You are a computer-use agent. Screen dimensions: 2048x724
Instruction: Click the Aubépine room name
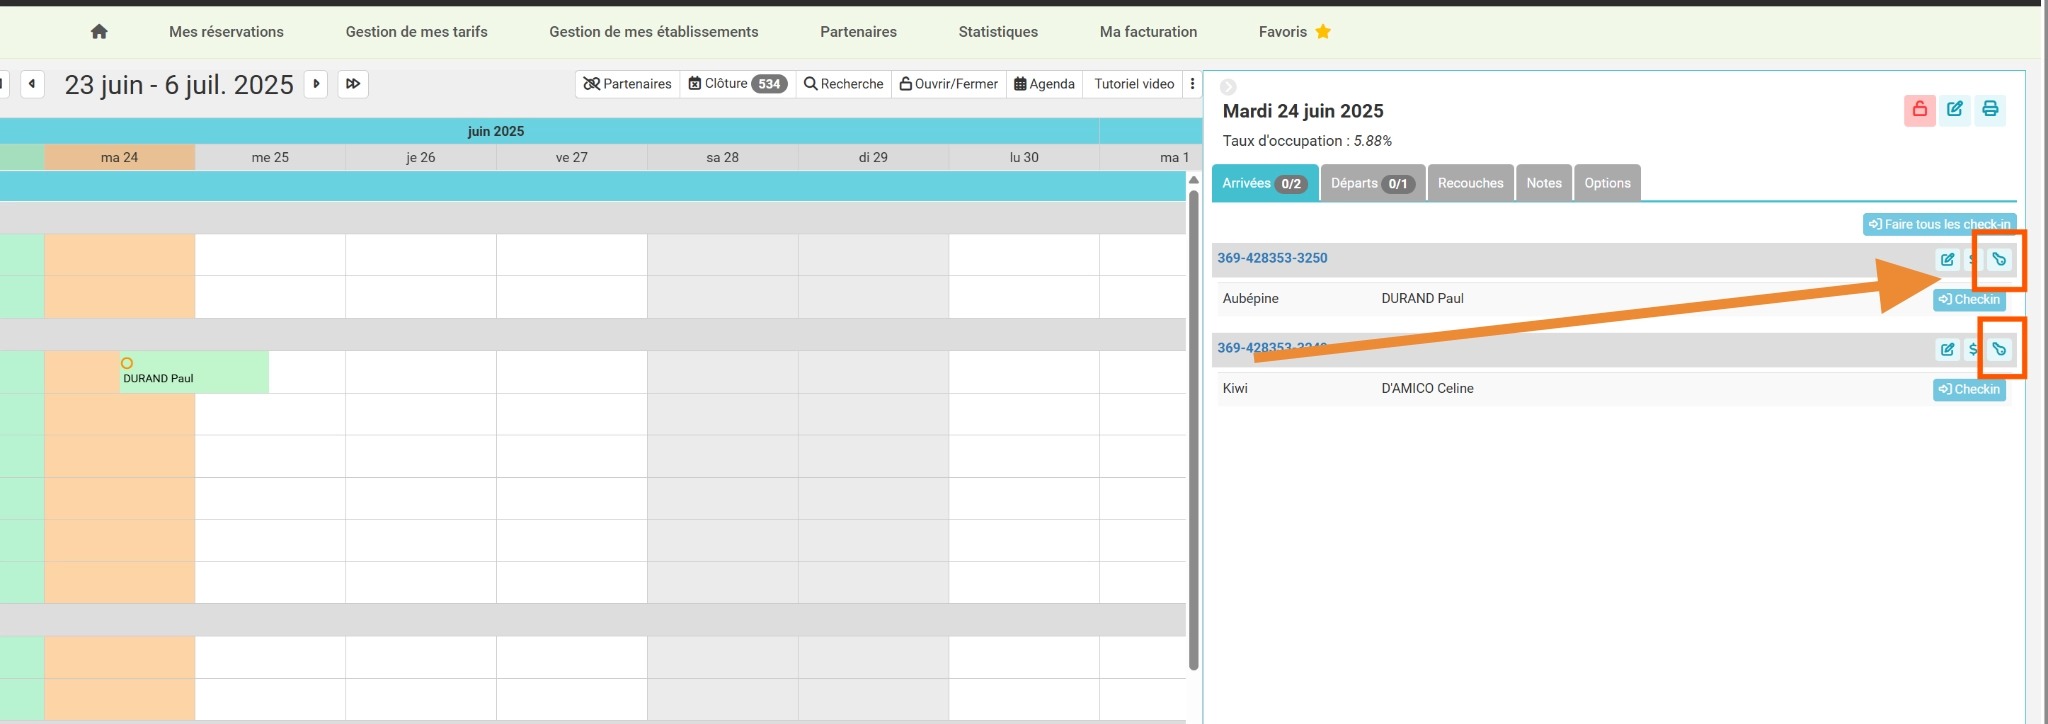[1250, 298]
